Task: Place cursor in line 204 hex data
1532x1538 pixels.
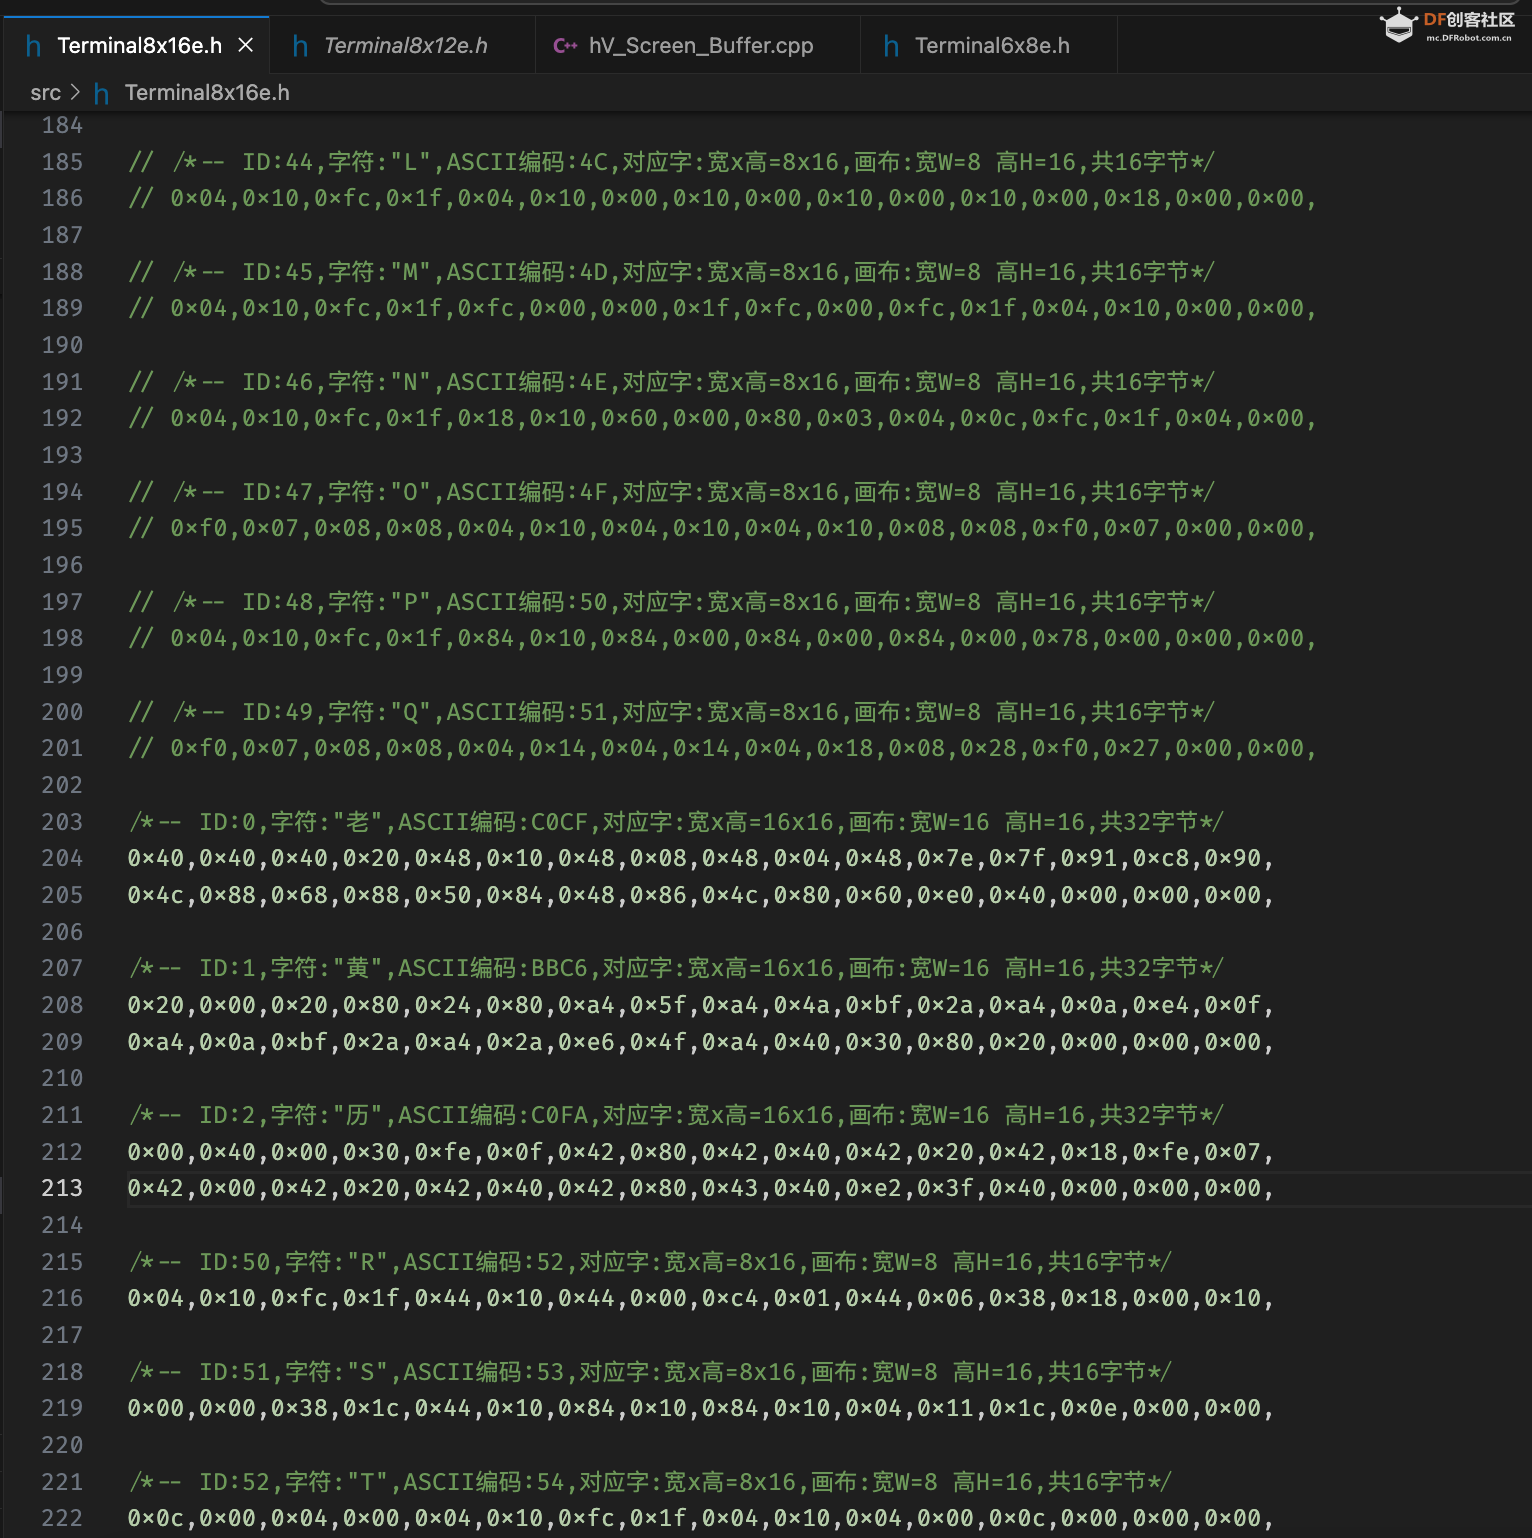Action: (x=701, y=858)
